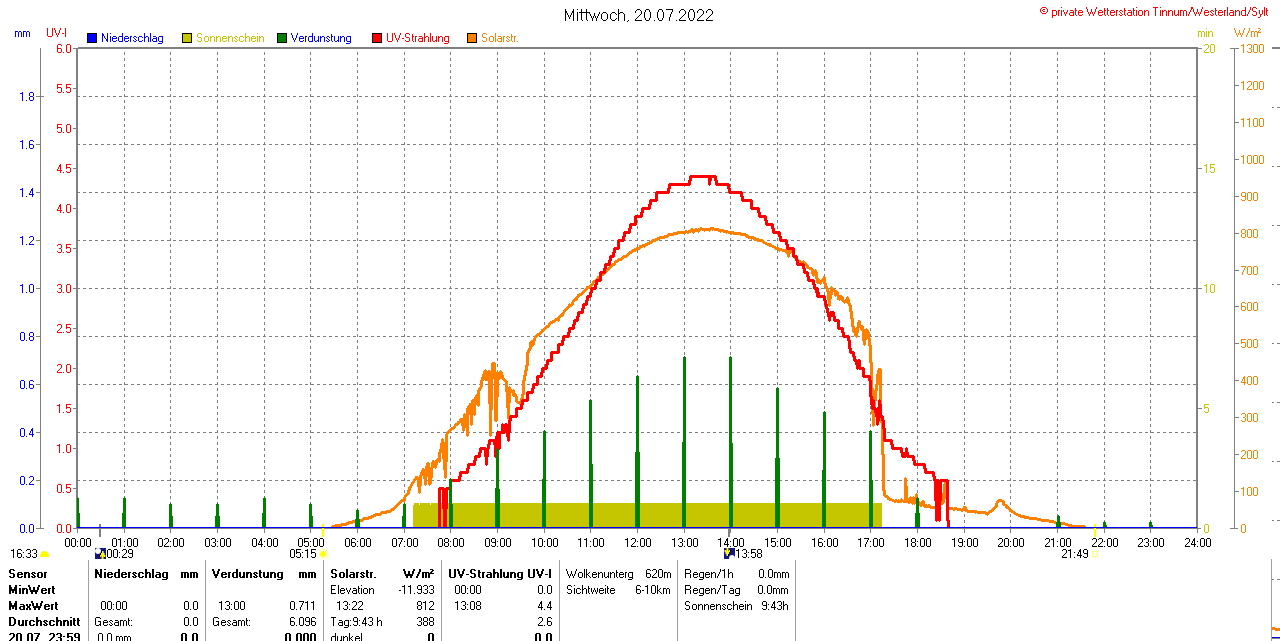Click the UV-Strahlung legend label
This screenshot has height=641, width=1280.
(x=417, y=38)
